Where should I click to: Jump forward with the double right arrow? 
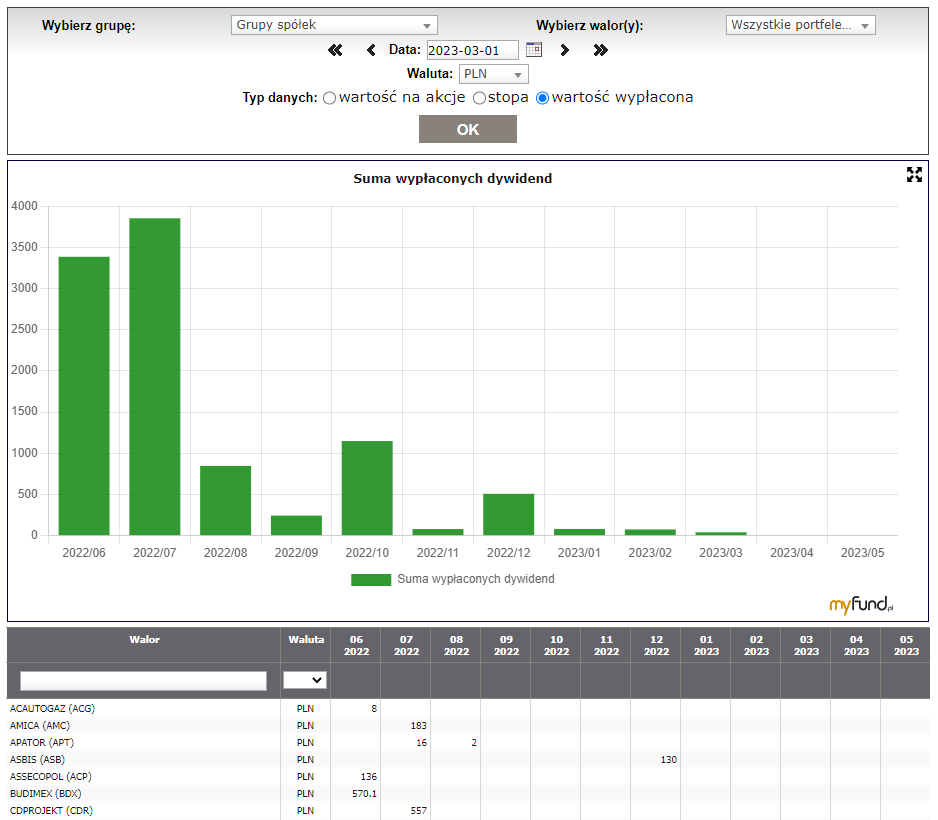pyautogui.click(x=601, y=50)
